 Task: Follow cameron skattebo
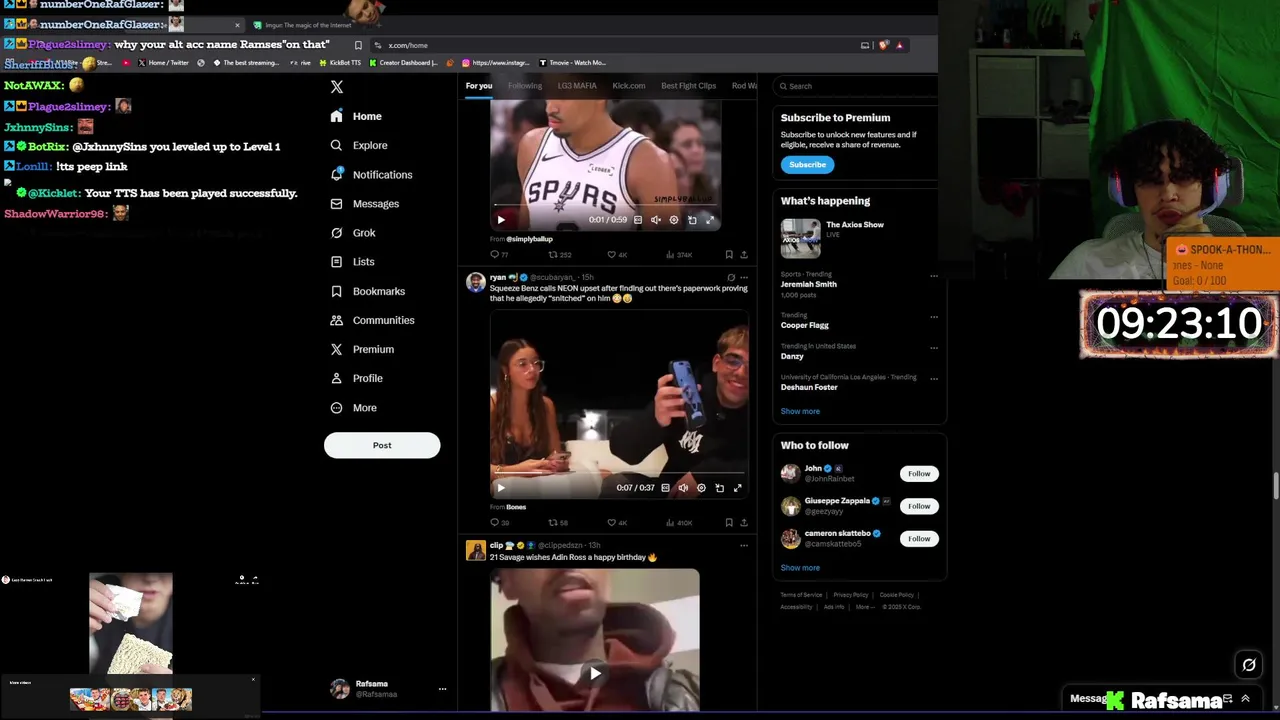pyautogui.click(x=919, y=539)
